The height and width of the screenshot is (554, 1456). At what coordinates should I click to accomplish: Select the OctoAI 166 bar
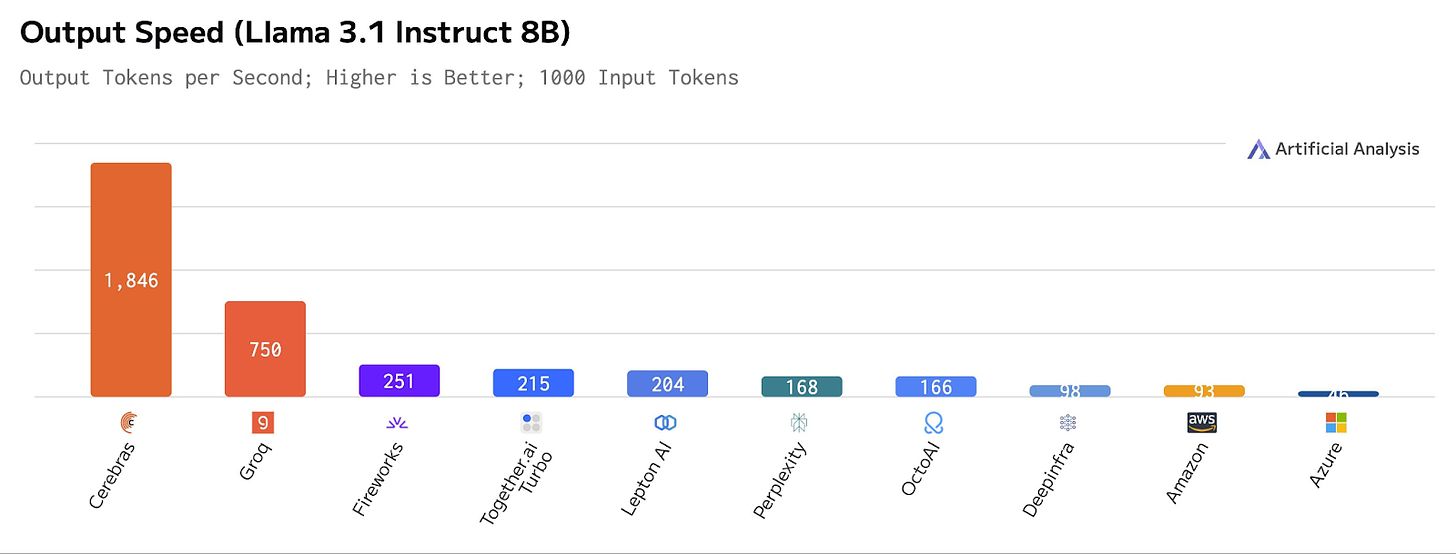click(x=935, y=387)
